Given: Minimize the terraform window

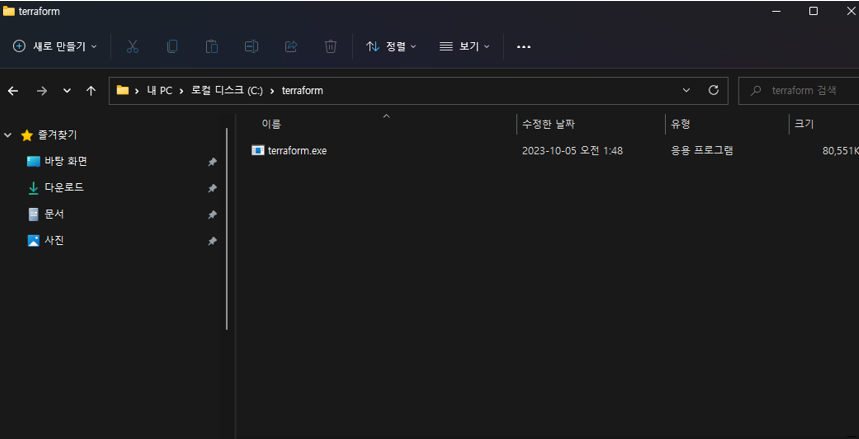Looking at the screenshot, I should click(776, 11).
